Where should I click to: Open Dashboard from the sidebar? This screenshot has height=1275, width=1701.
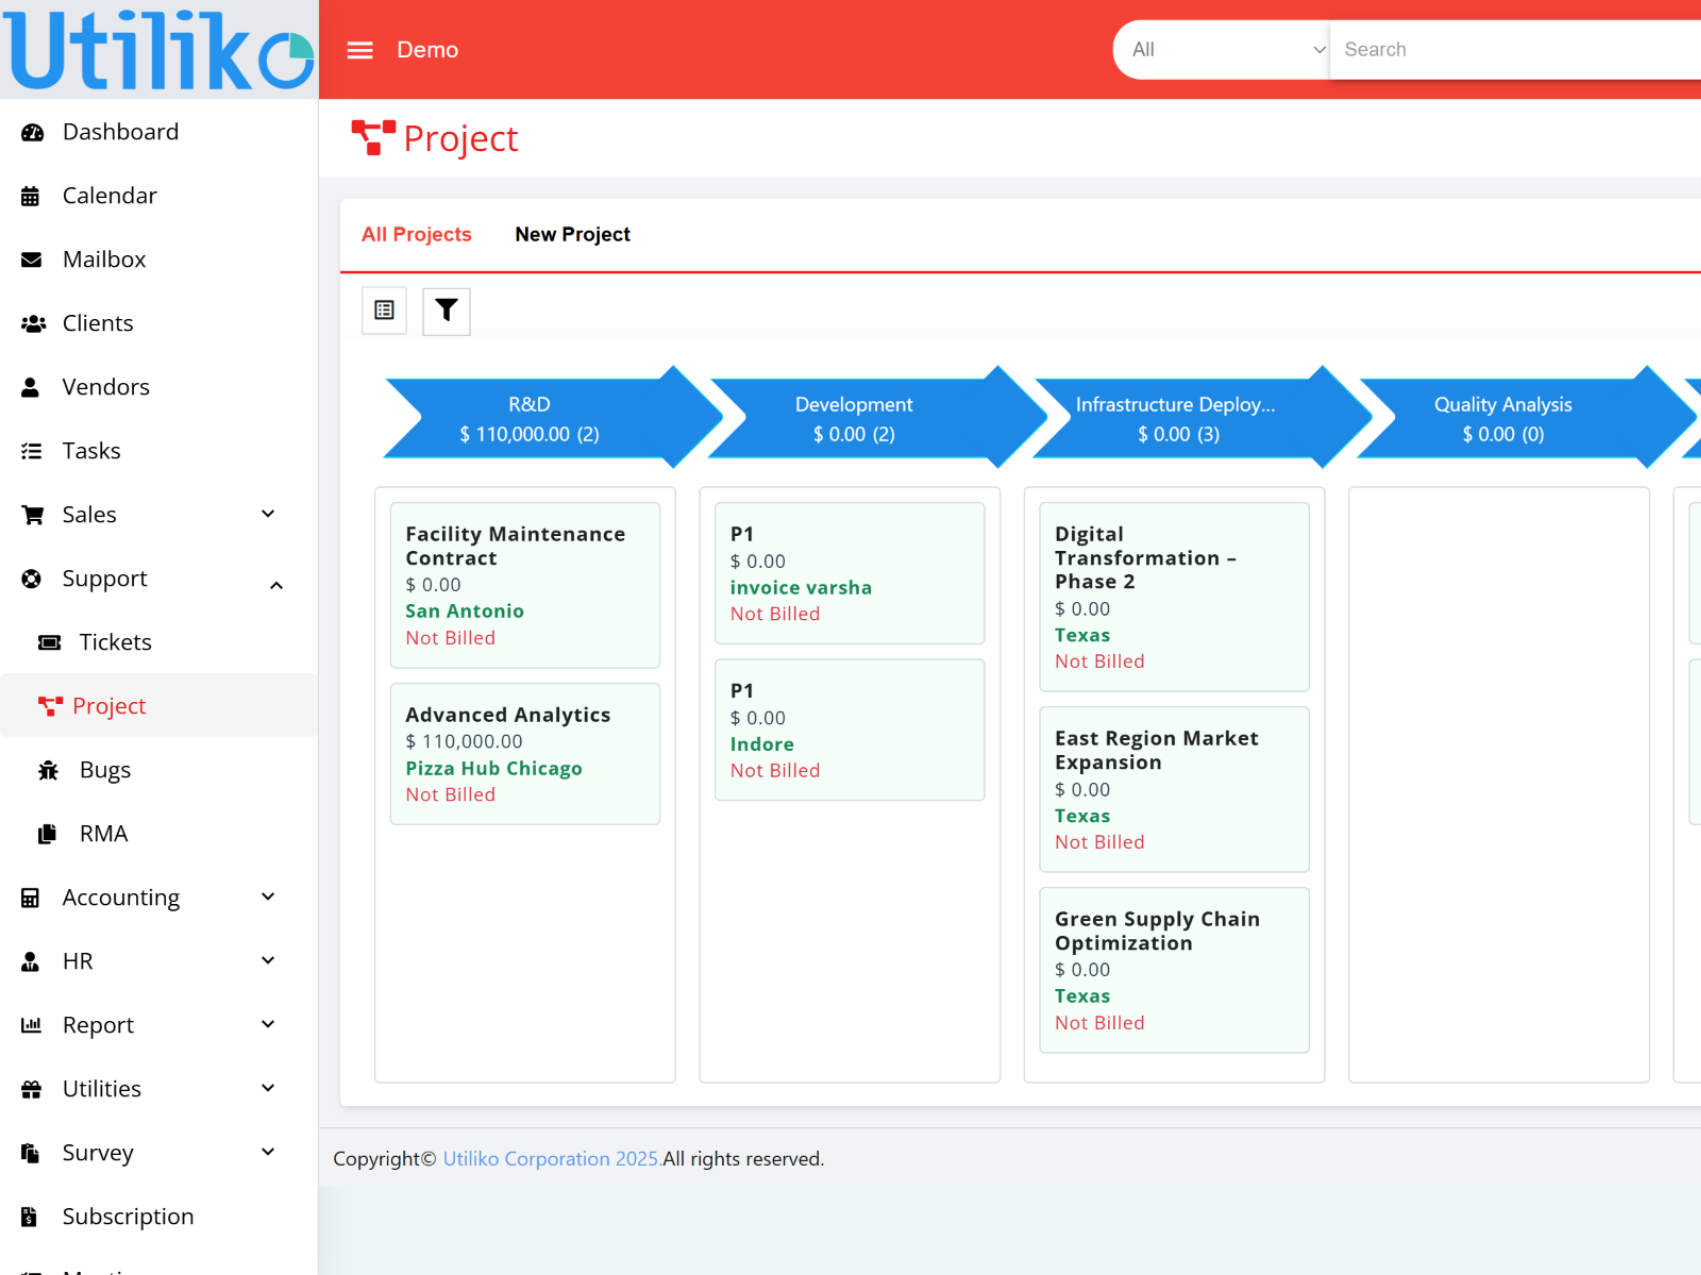coord(120,132)
